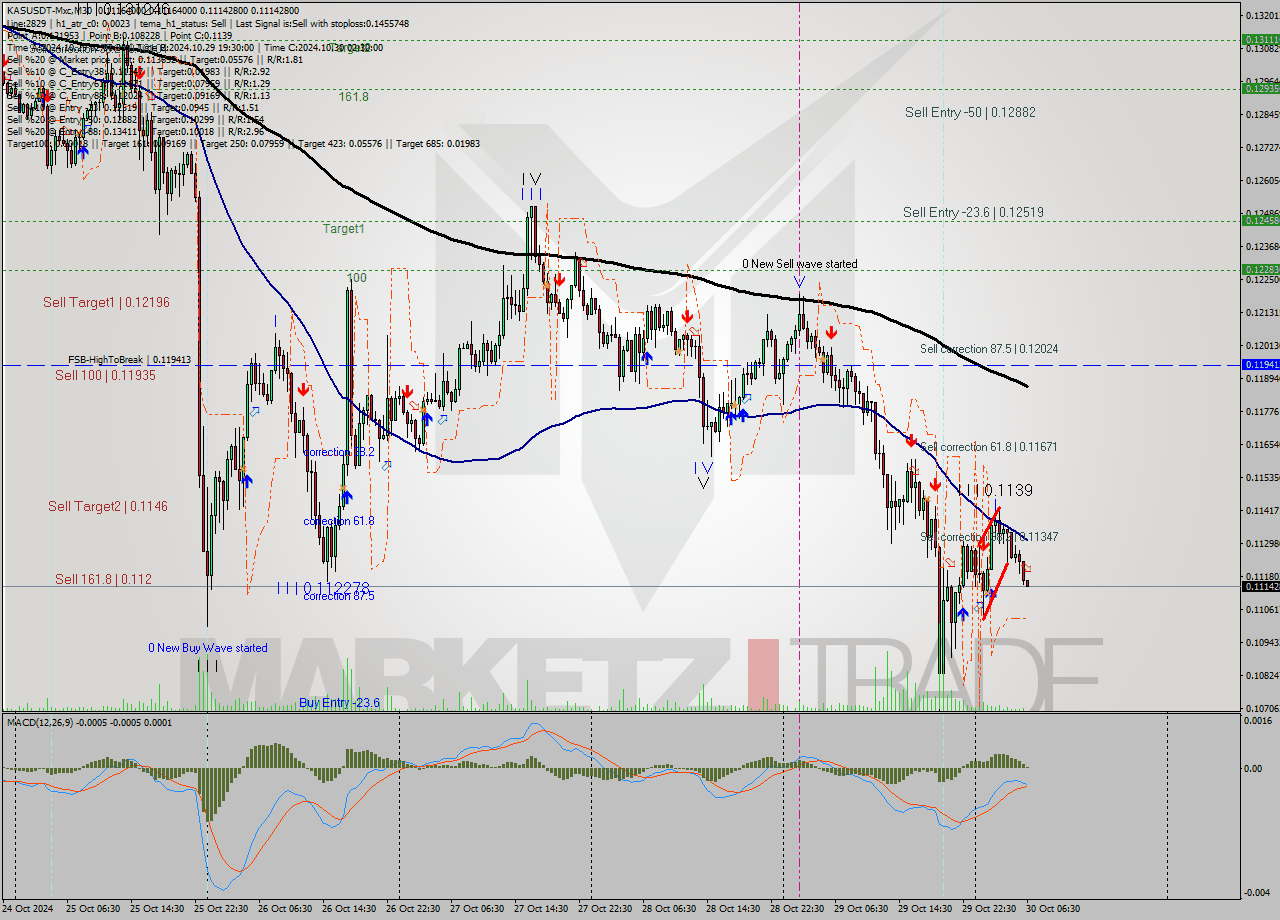This screenshot has width=1280, height=920.
Task: Select the 'Sell 161.8 | 0.112' label
Action: 103,579
